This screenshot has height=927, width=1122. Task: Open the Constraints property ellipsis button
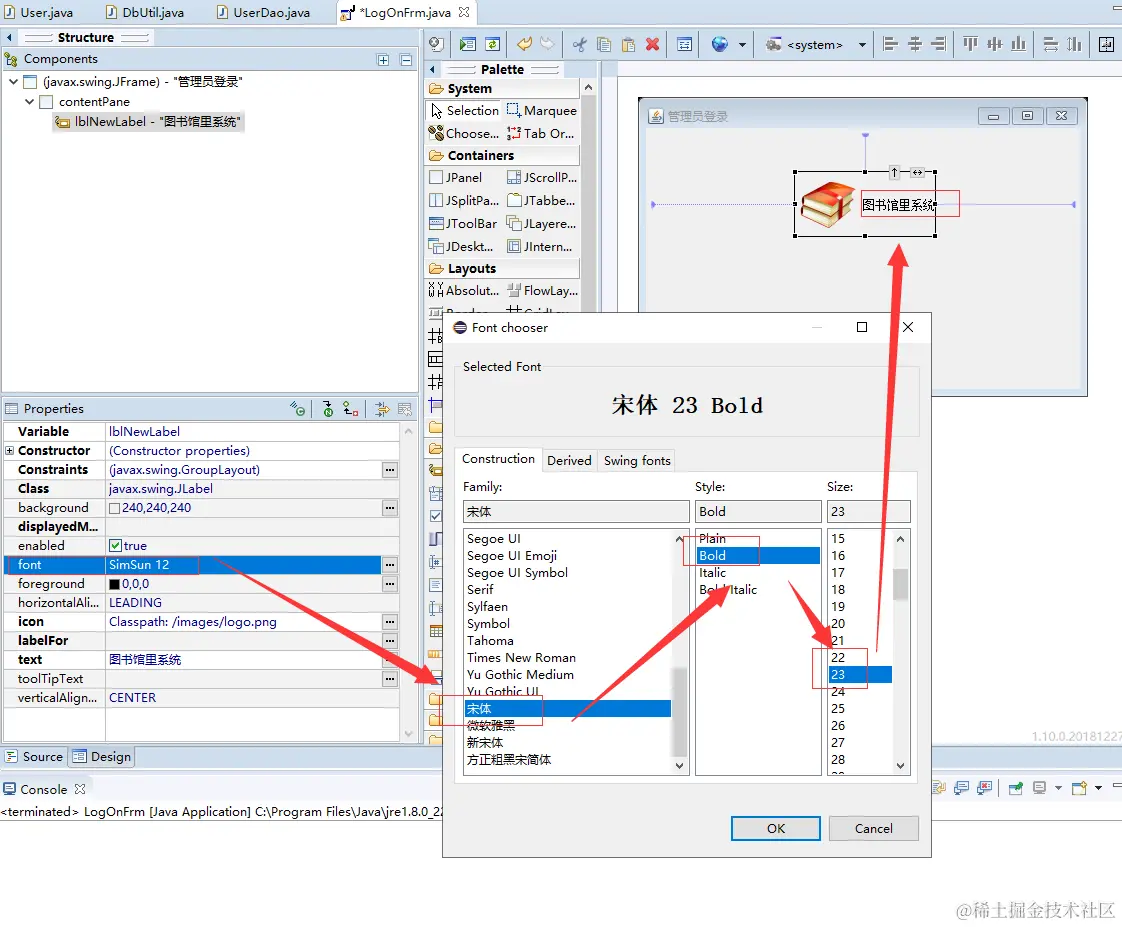[x=390, y=470]
